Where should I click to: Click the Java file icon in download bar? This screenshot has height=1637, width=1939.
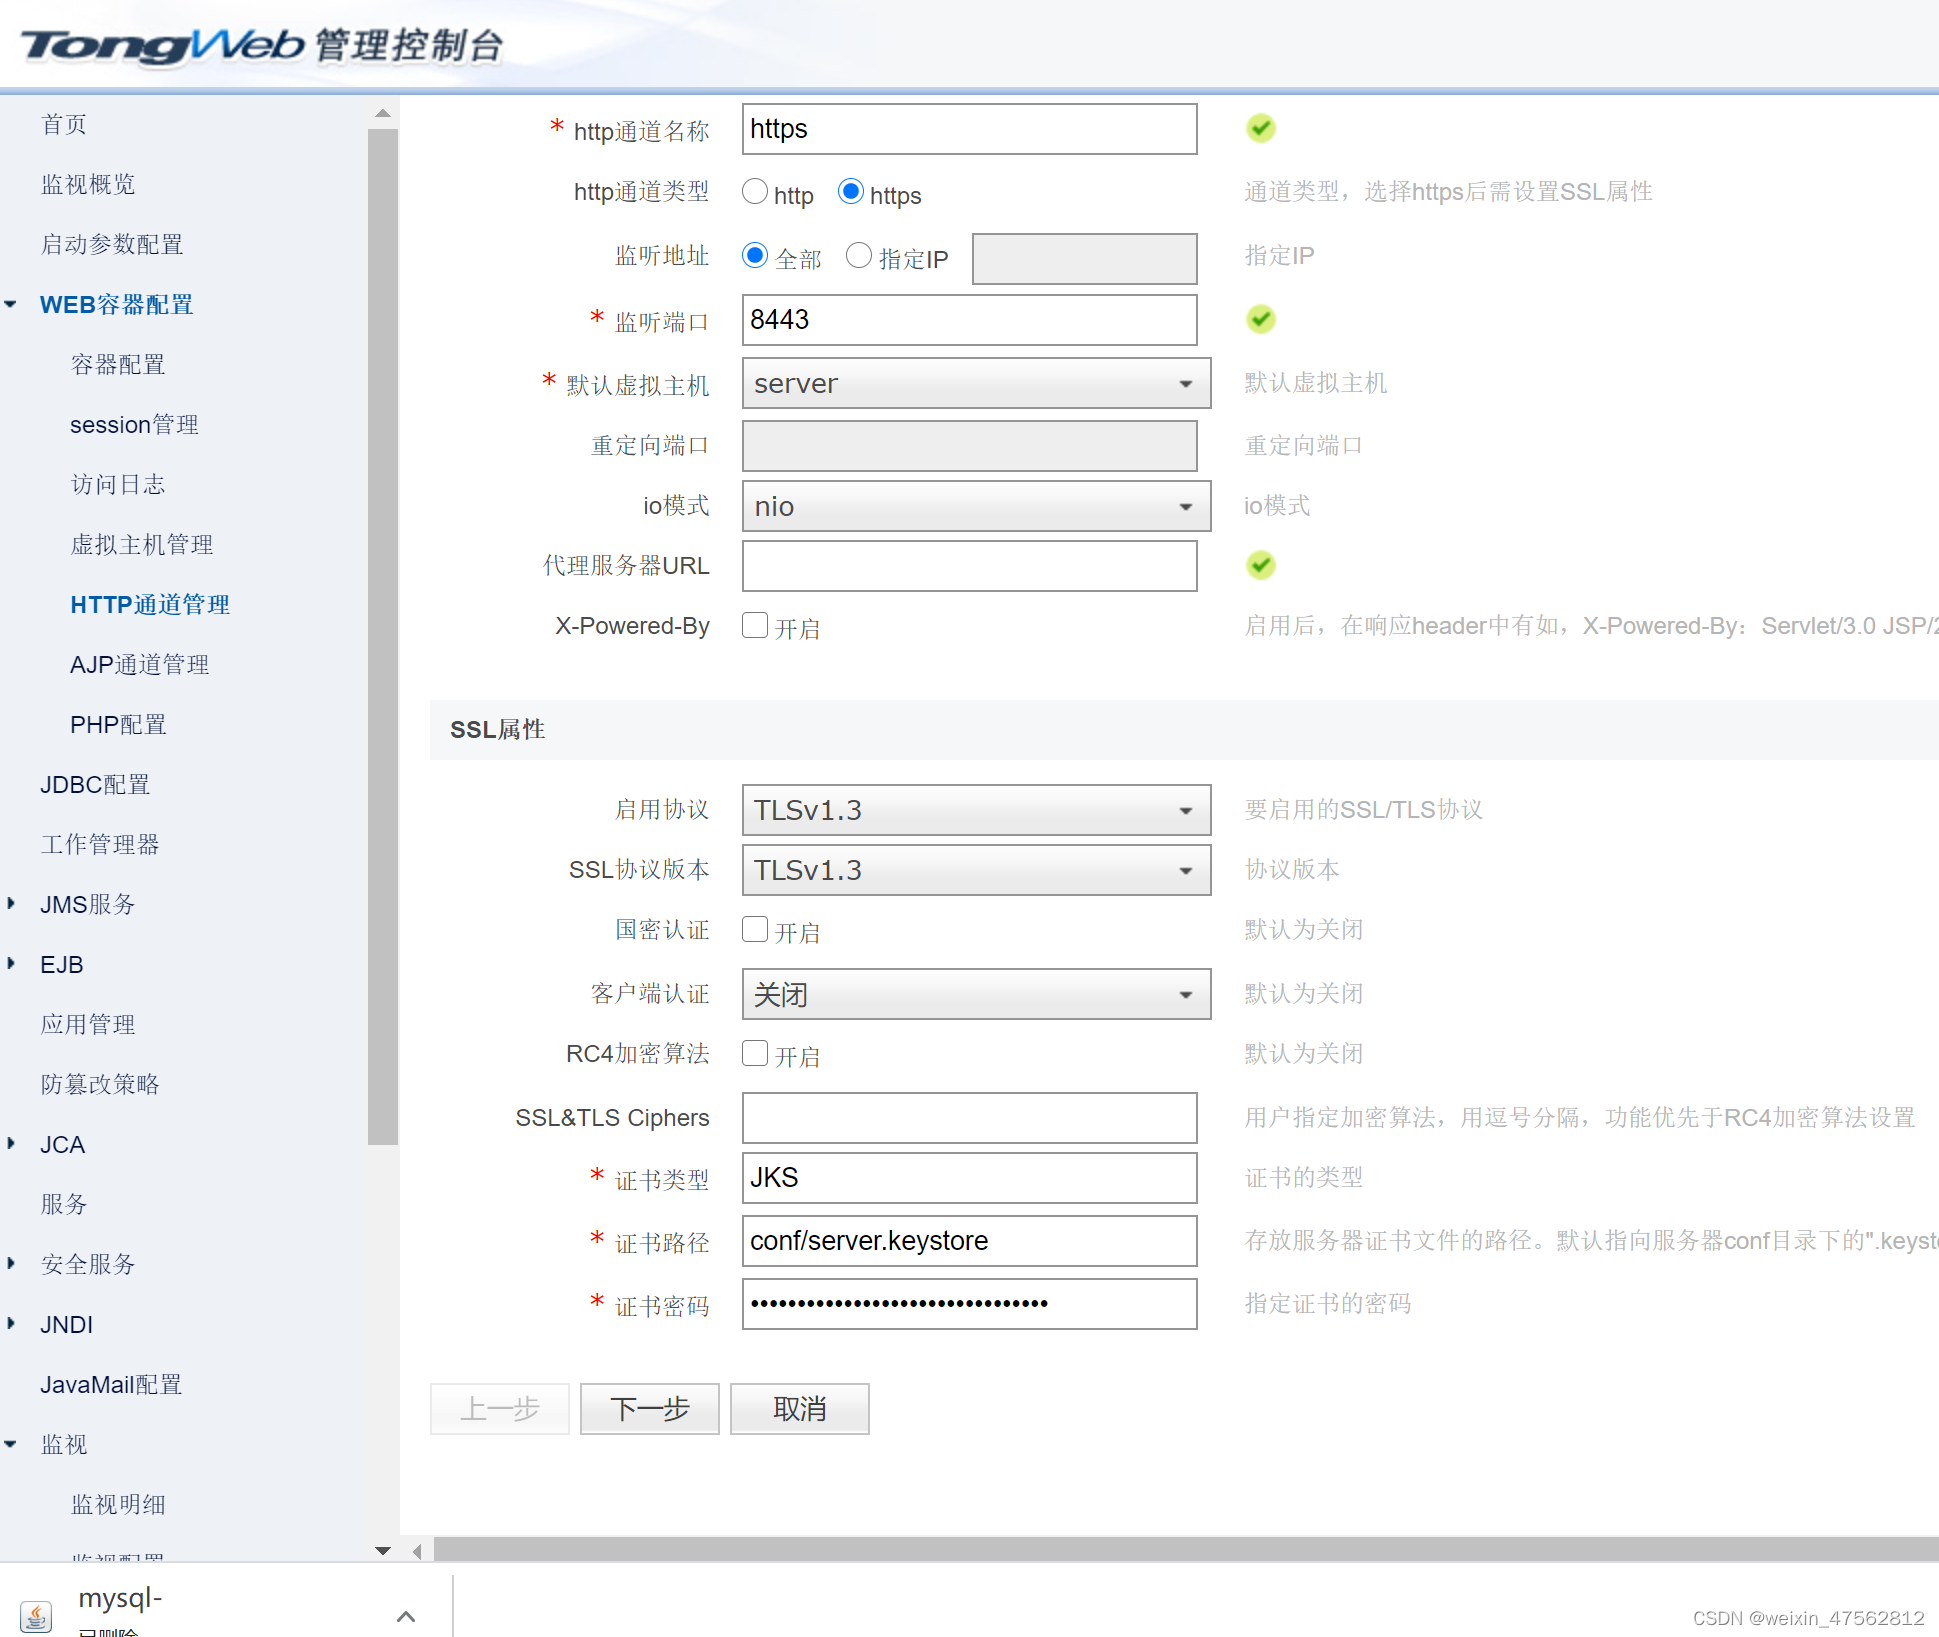[x=36, y=1615]
